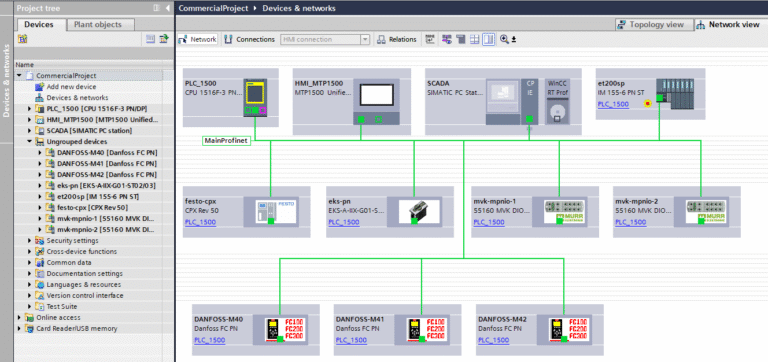Open the HMI connection type dropdown
Image resolution: width=768 pixels, height=362 pixels.
pyautogui.click(x=365, y=40)
